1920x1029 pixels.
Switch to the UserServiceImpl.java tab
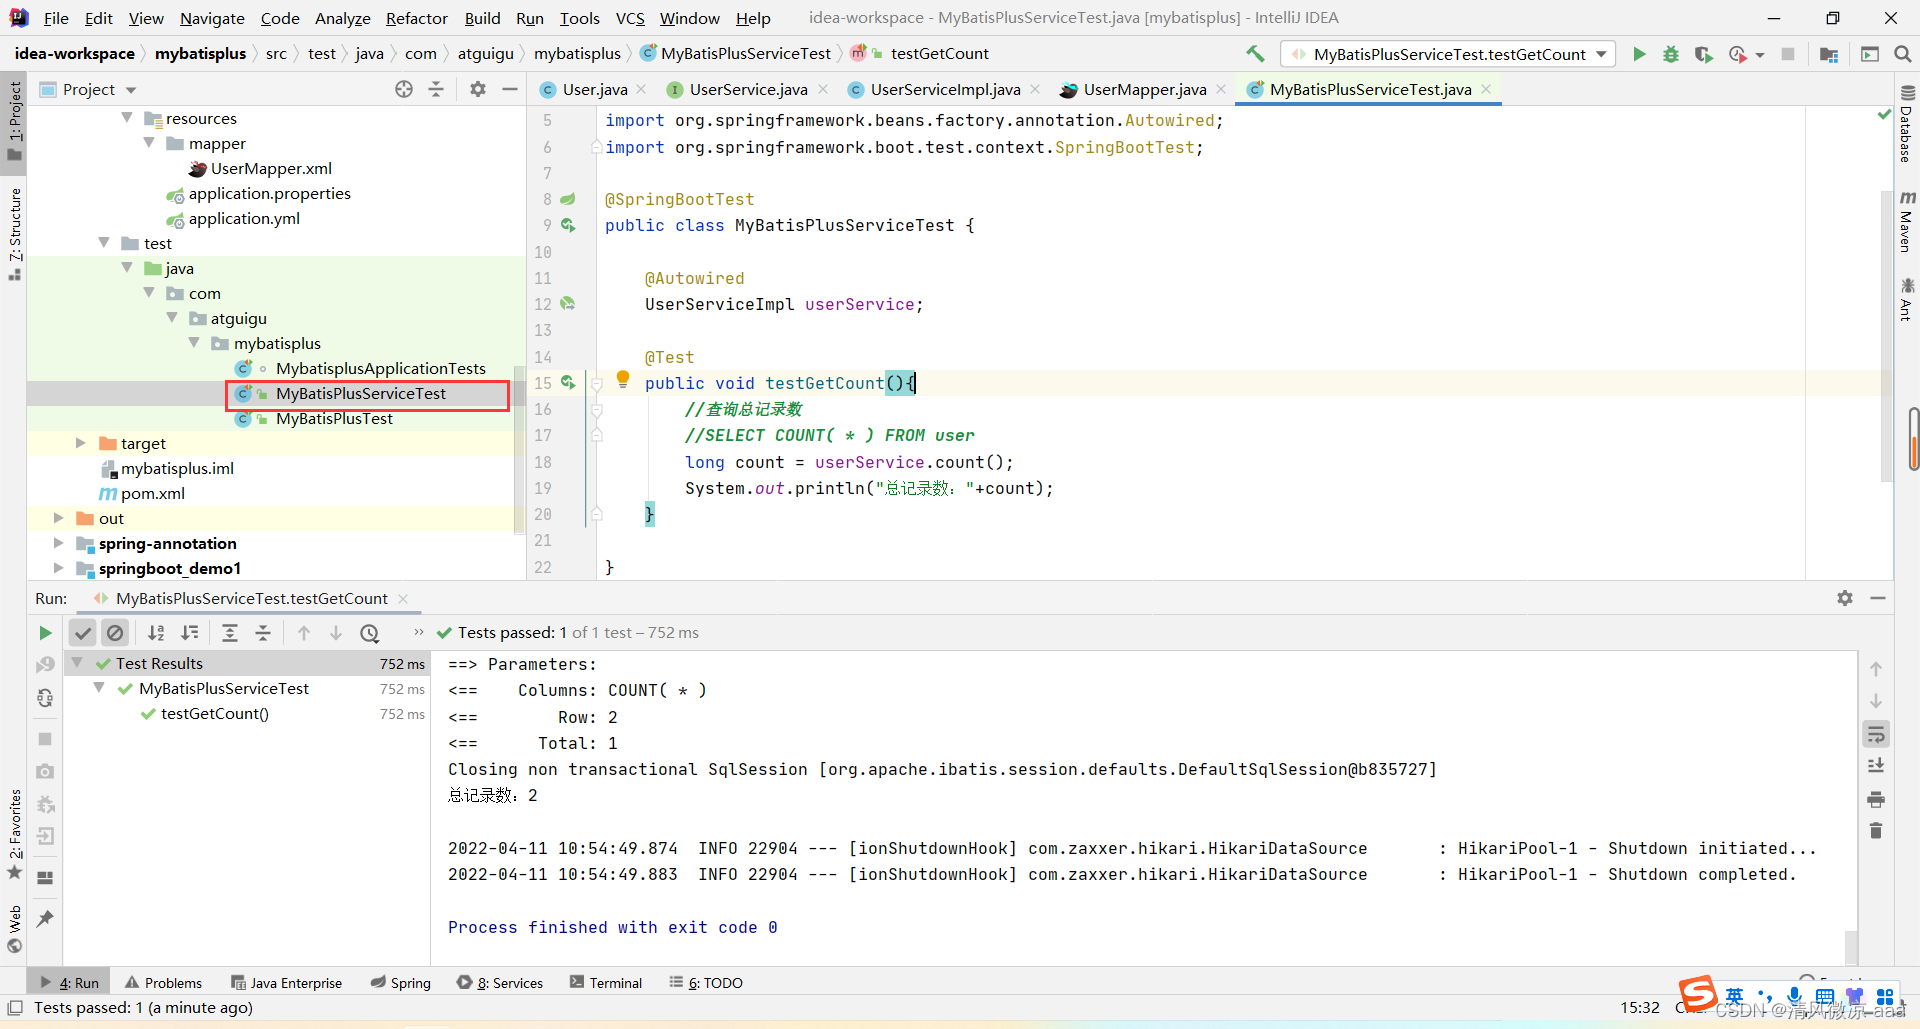pos(944,90)
